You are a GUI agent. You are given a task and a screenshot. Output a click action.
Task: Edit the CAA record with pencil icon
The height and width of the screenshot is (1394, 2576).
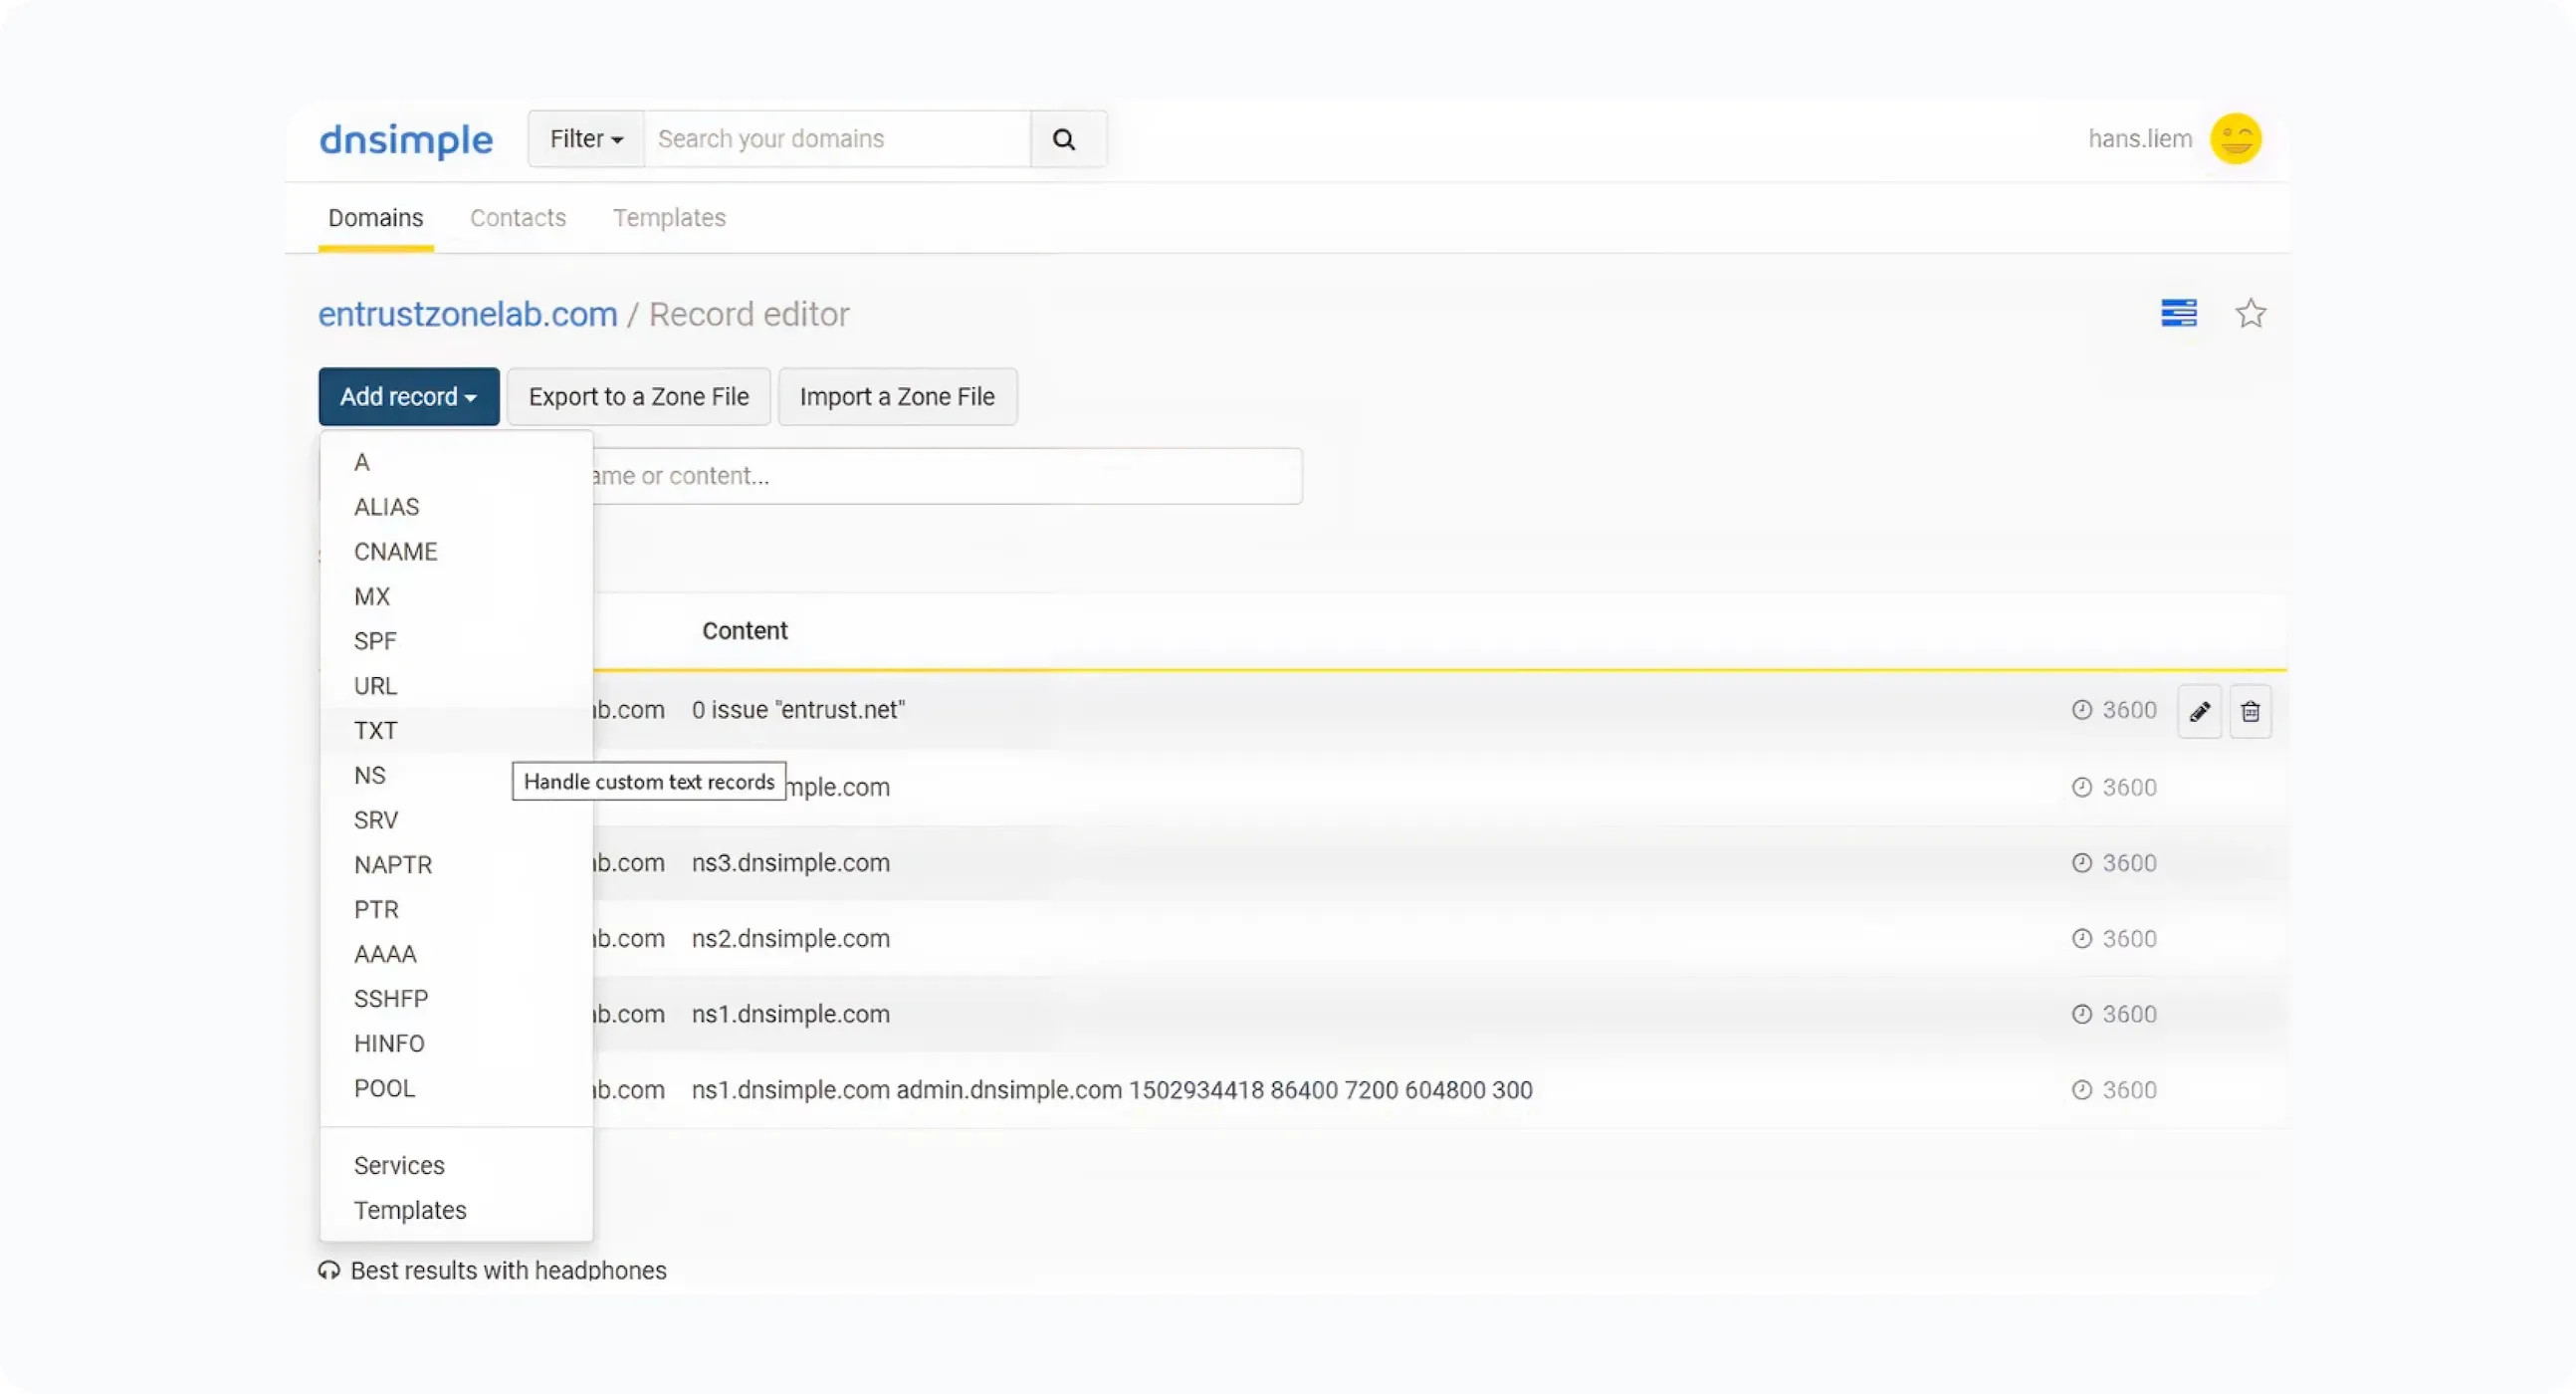[x=2199, y=711]
